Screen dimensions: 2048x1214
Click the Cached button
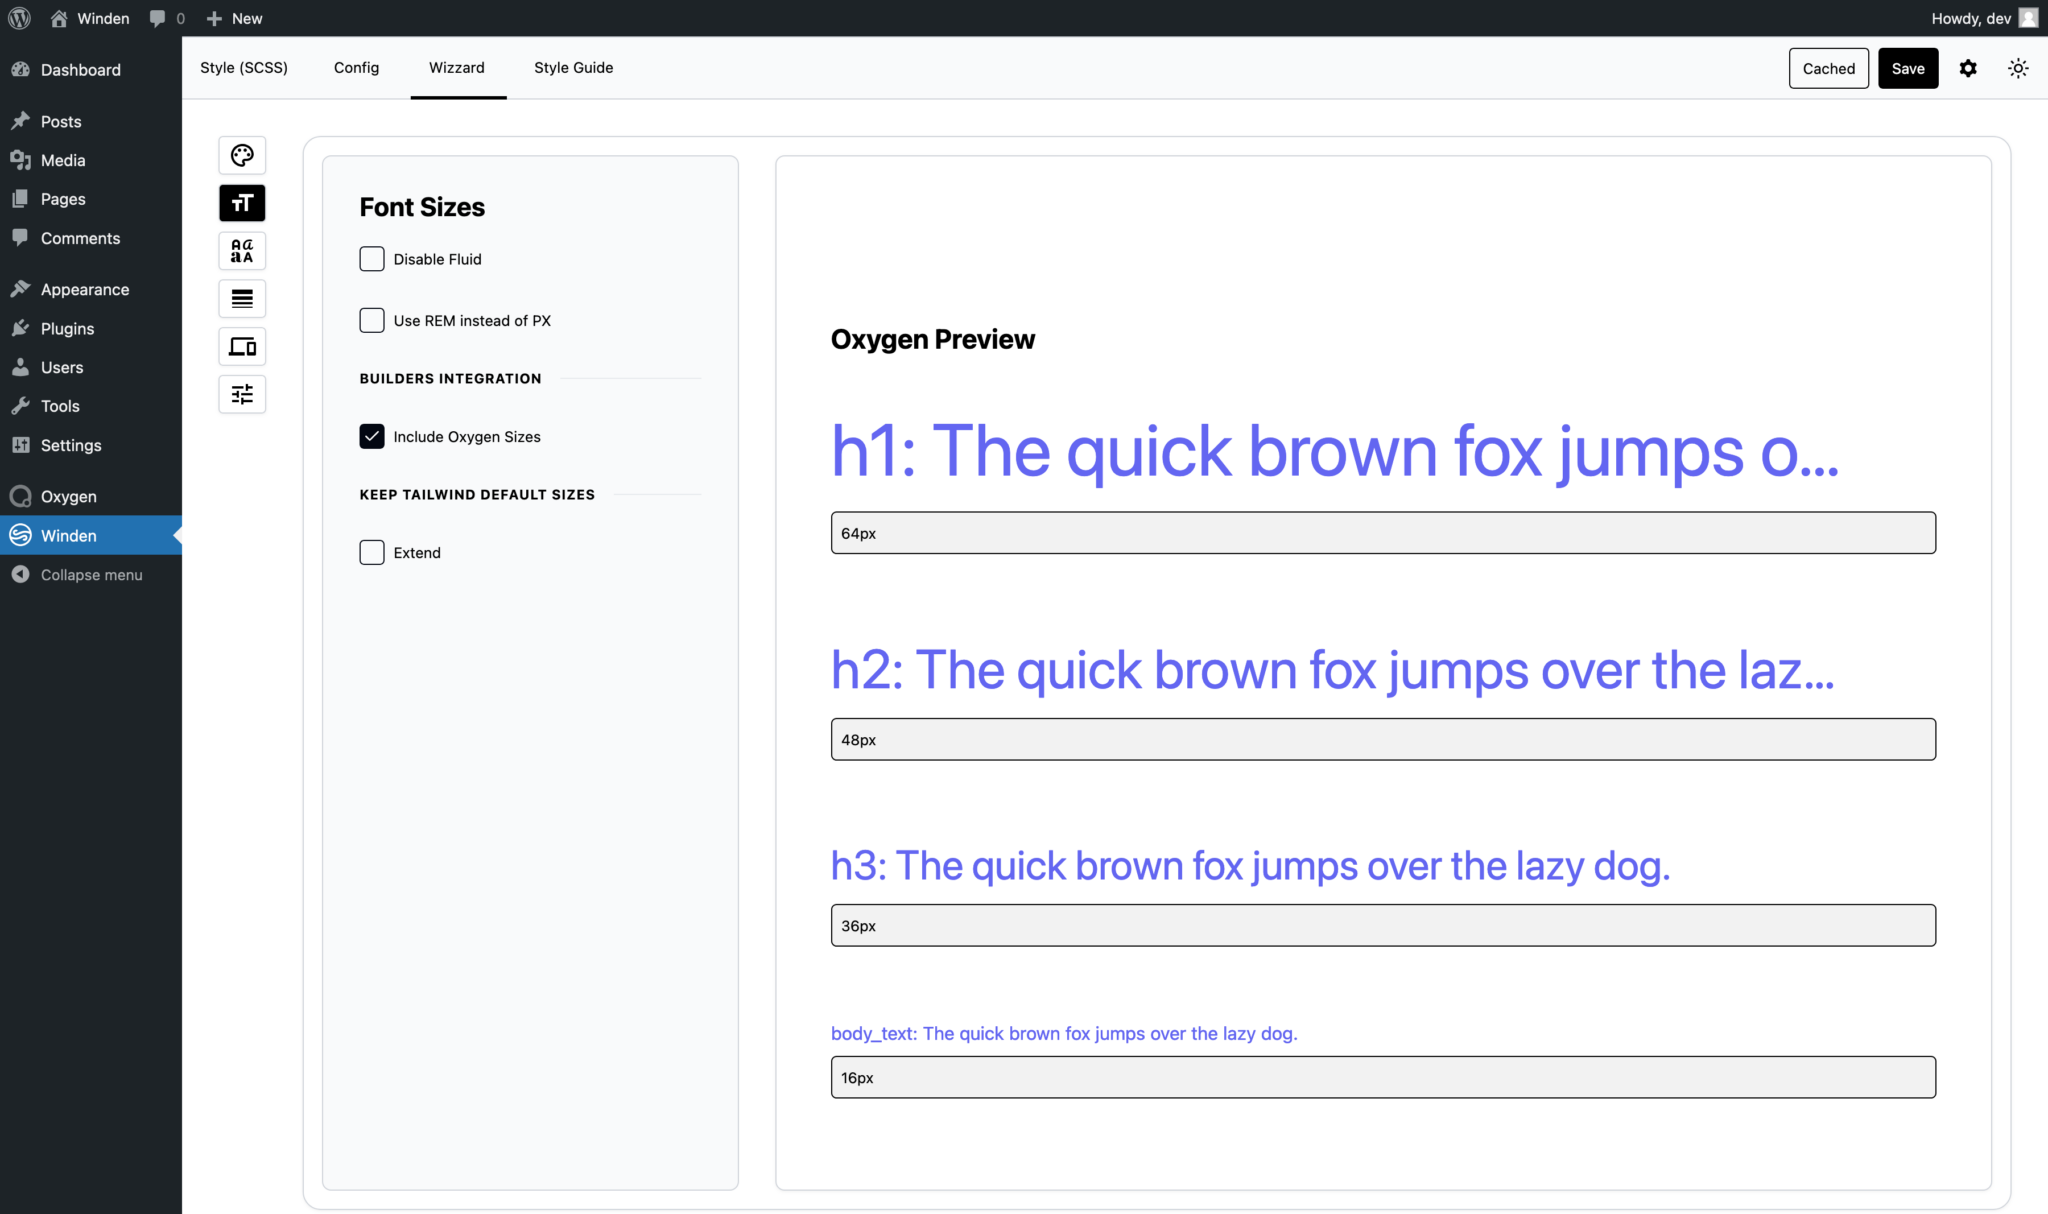1828,68
